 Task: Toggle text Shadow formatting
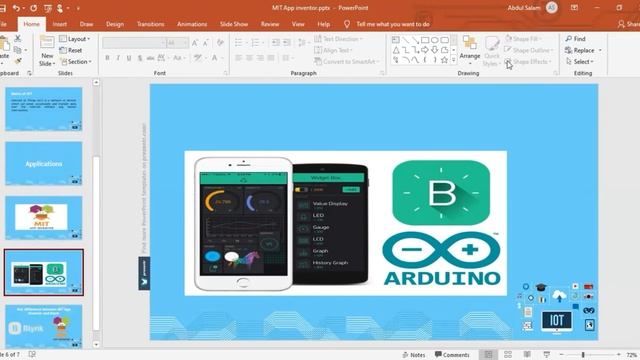(x=140, y=58)
